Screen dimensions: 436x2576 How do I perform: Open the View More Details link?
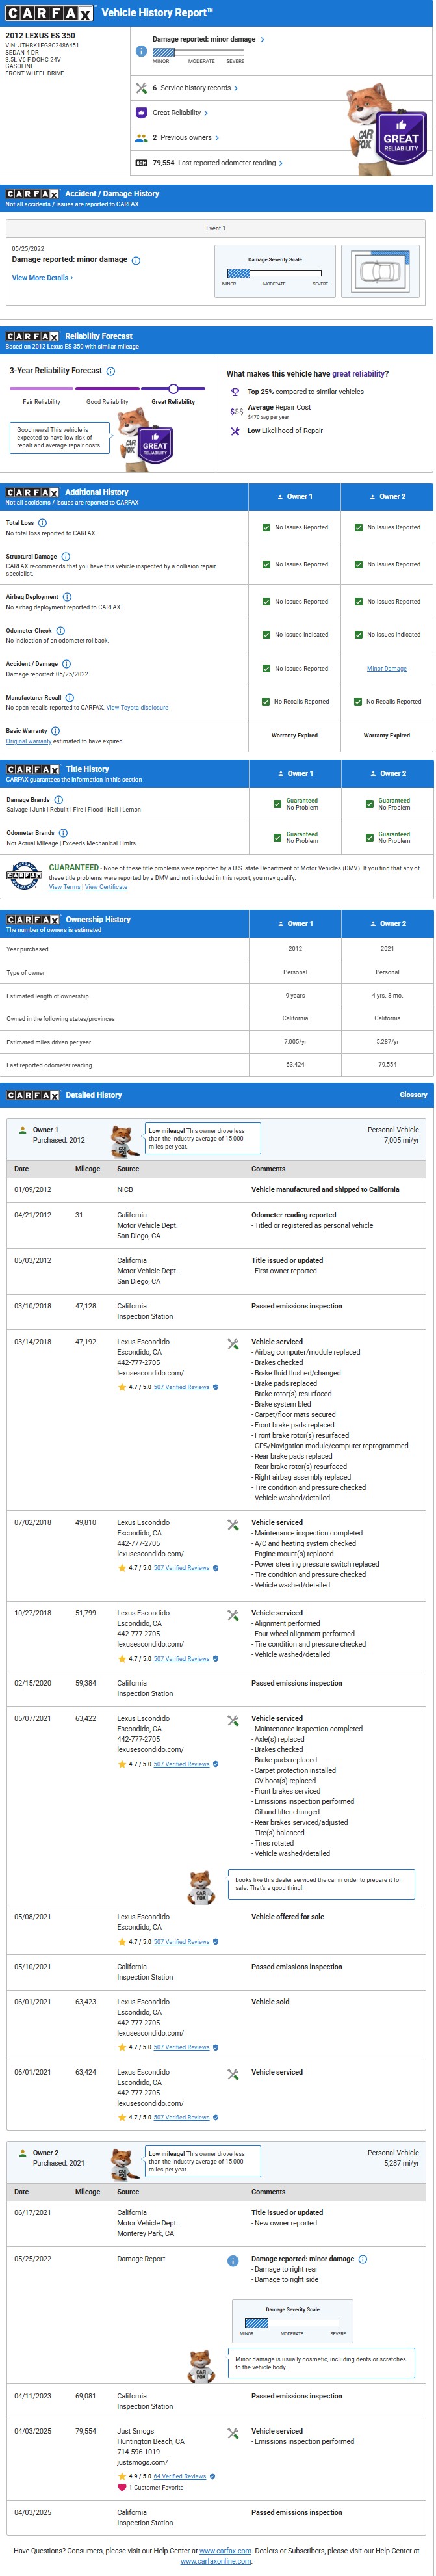[42, 278]
